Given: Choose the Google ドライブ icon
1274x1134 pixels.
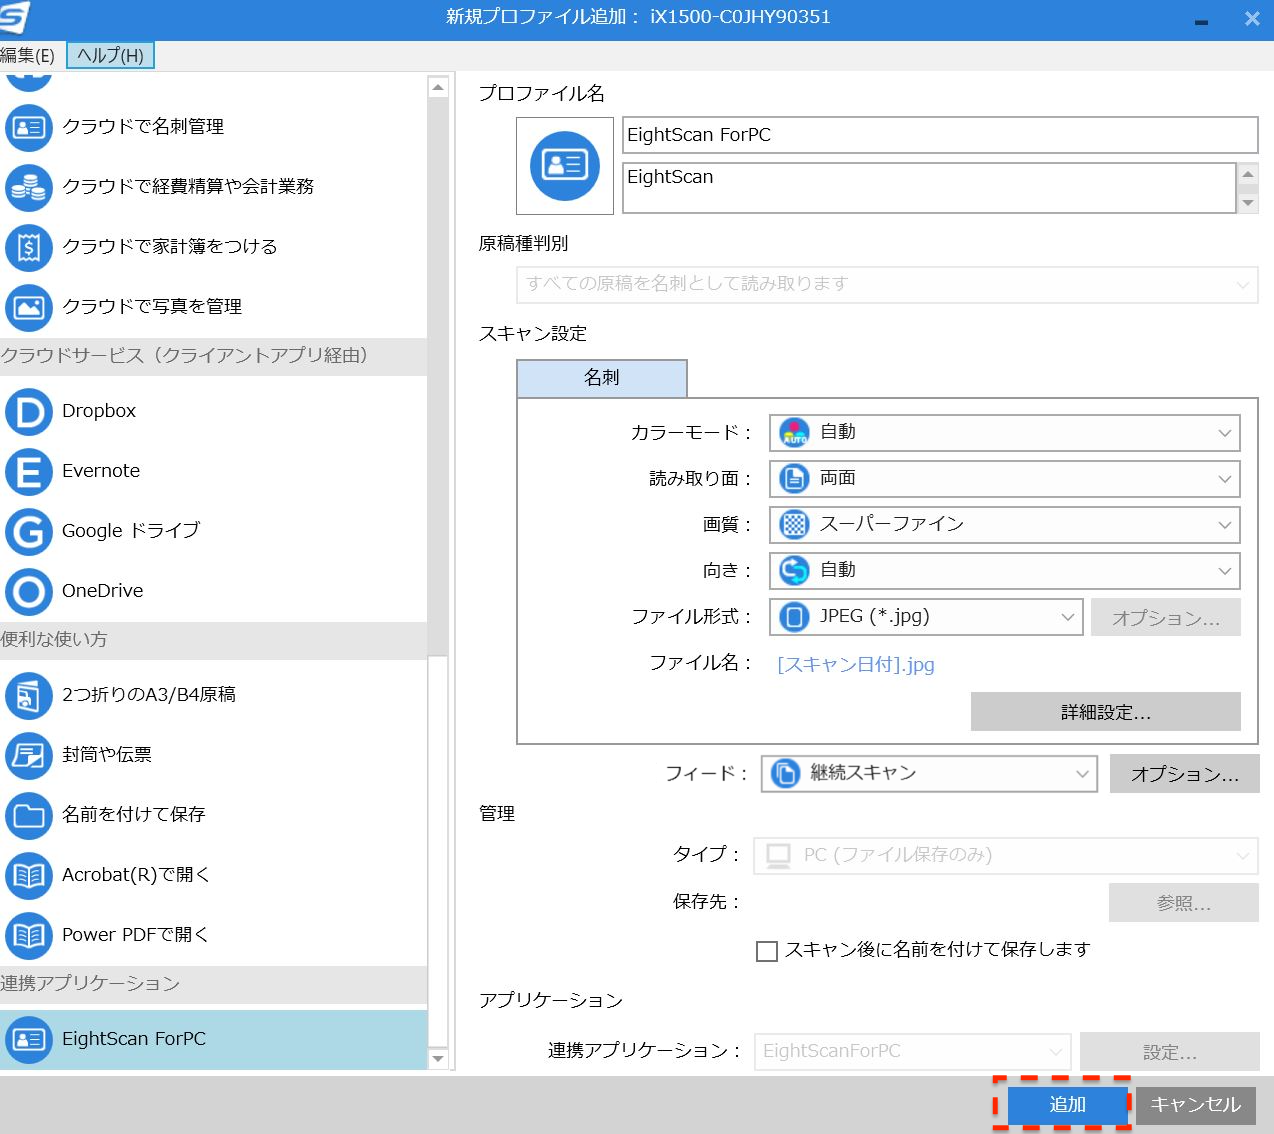Looking at the screenshot, I should [29, 531].
